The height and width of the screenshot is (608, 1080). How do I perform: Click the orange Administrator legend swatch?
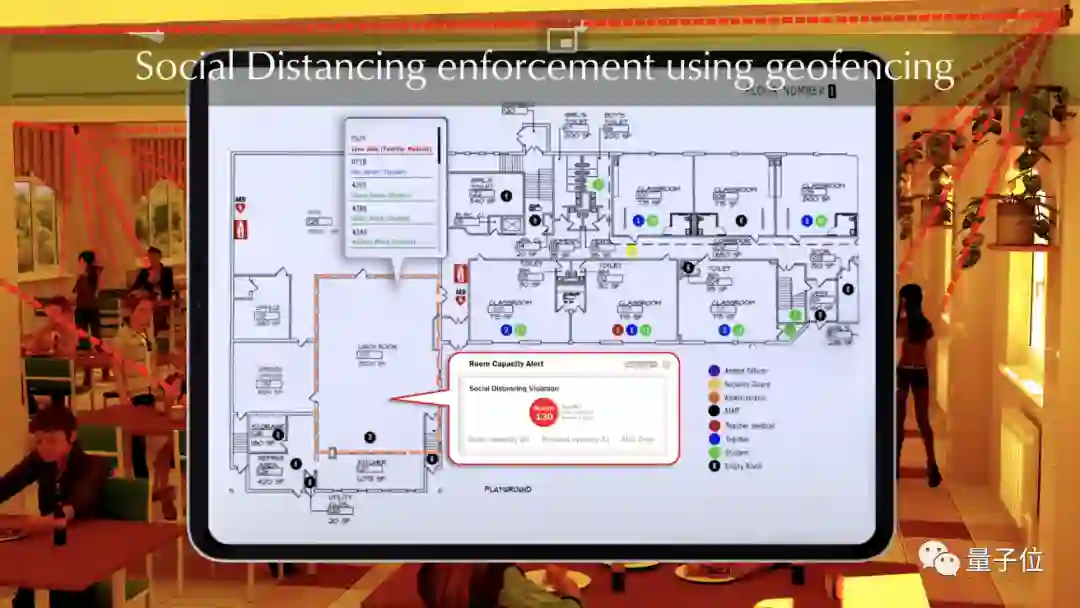point(714,397)
